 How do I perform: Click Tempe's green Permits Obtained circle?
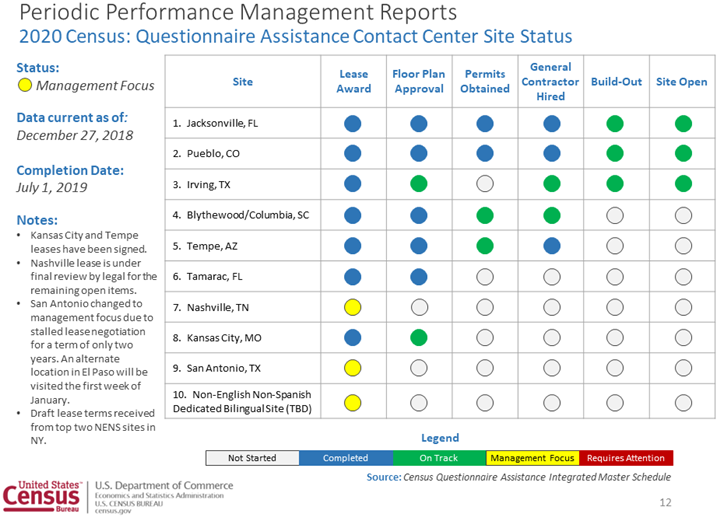[x=485, y=245]
